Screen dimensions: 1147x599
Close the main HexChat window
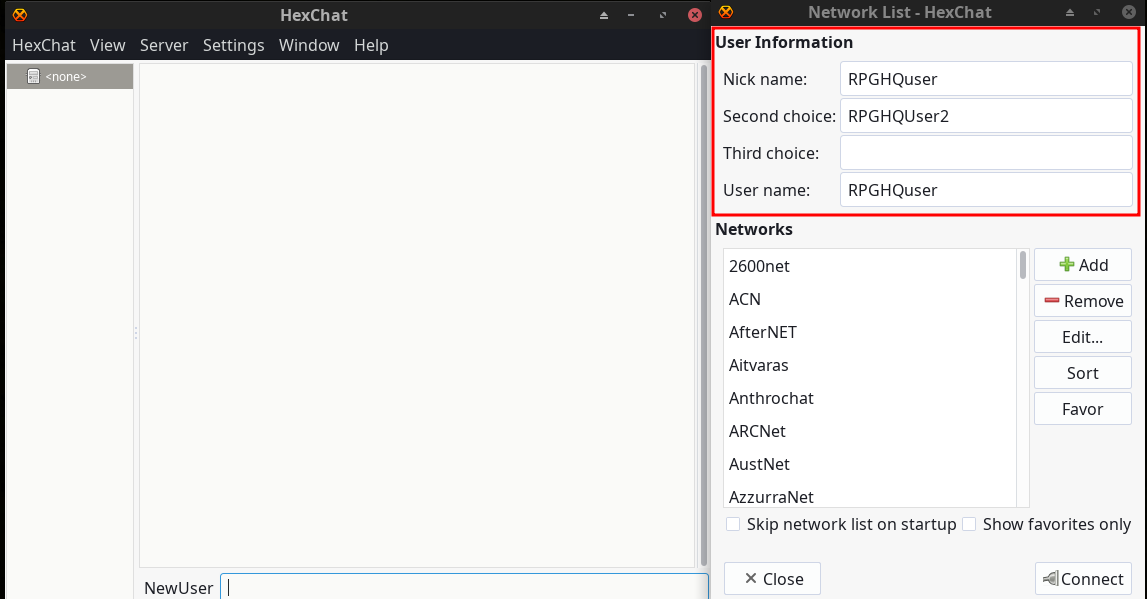tap(695, 15)
